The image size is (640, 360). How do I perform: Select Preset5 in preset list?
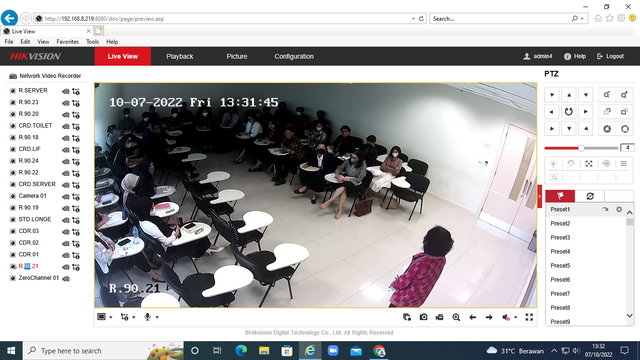560,266
